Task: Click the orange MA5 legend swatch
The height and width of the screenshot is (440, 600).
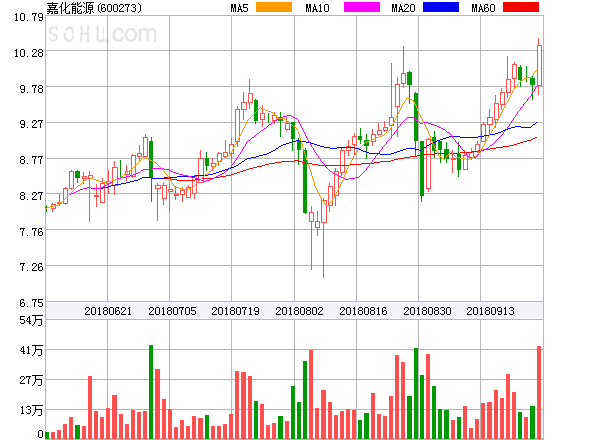Action: [x=274, y=8]
